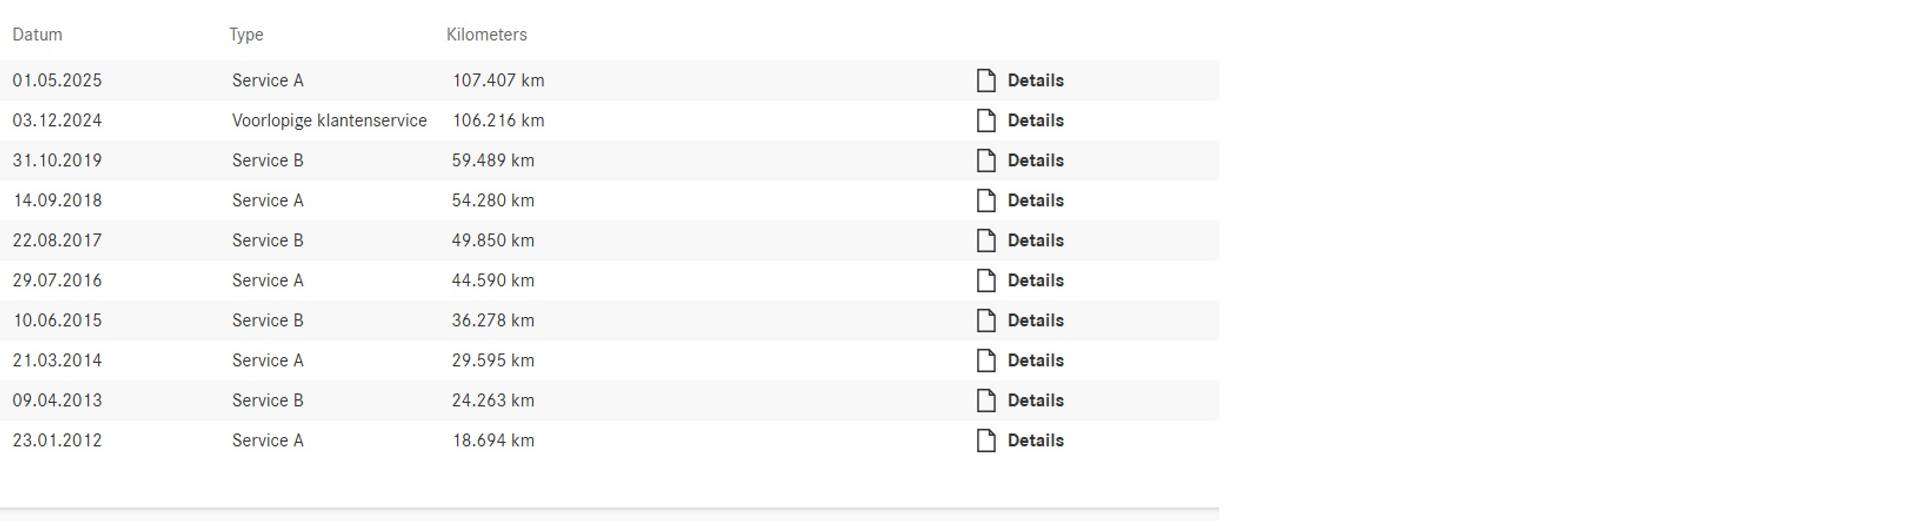The image size is (1920, 521).
Task: Click the Type column header
Action: 246,35
